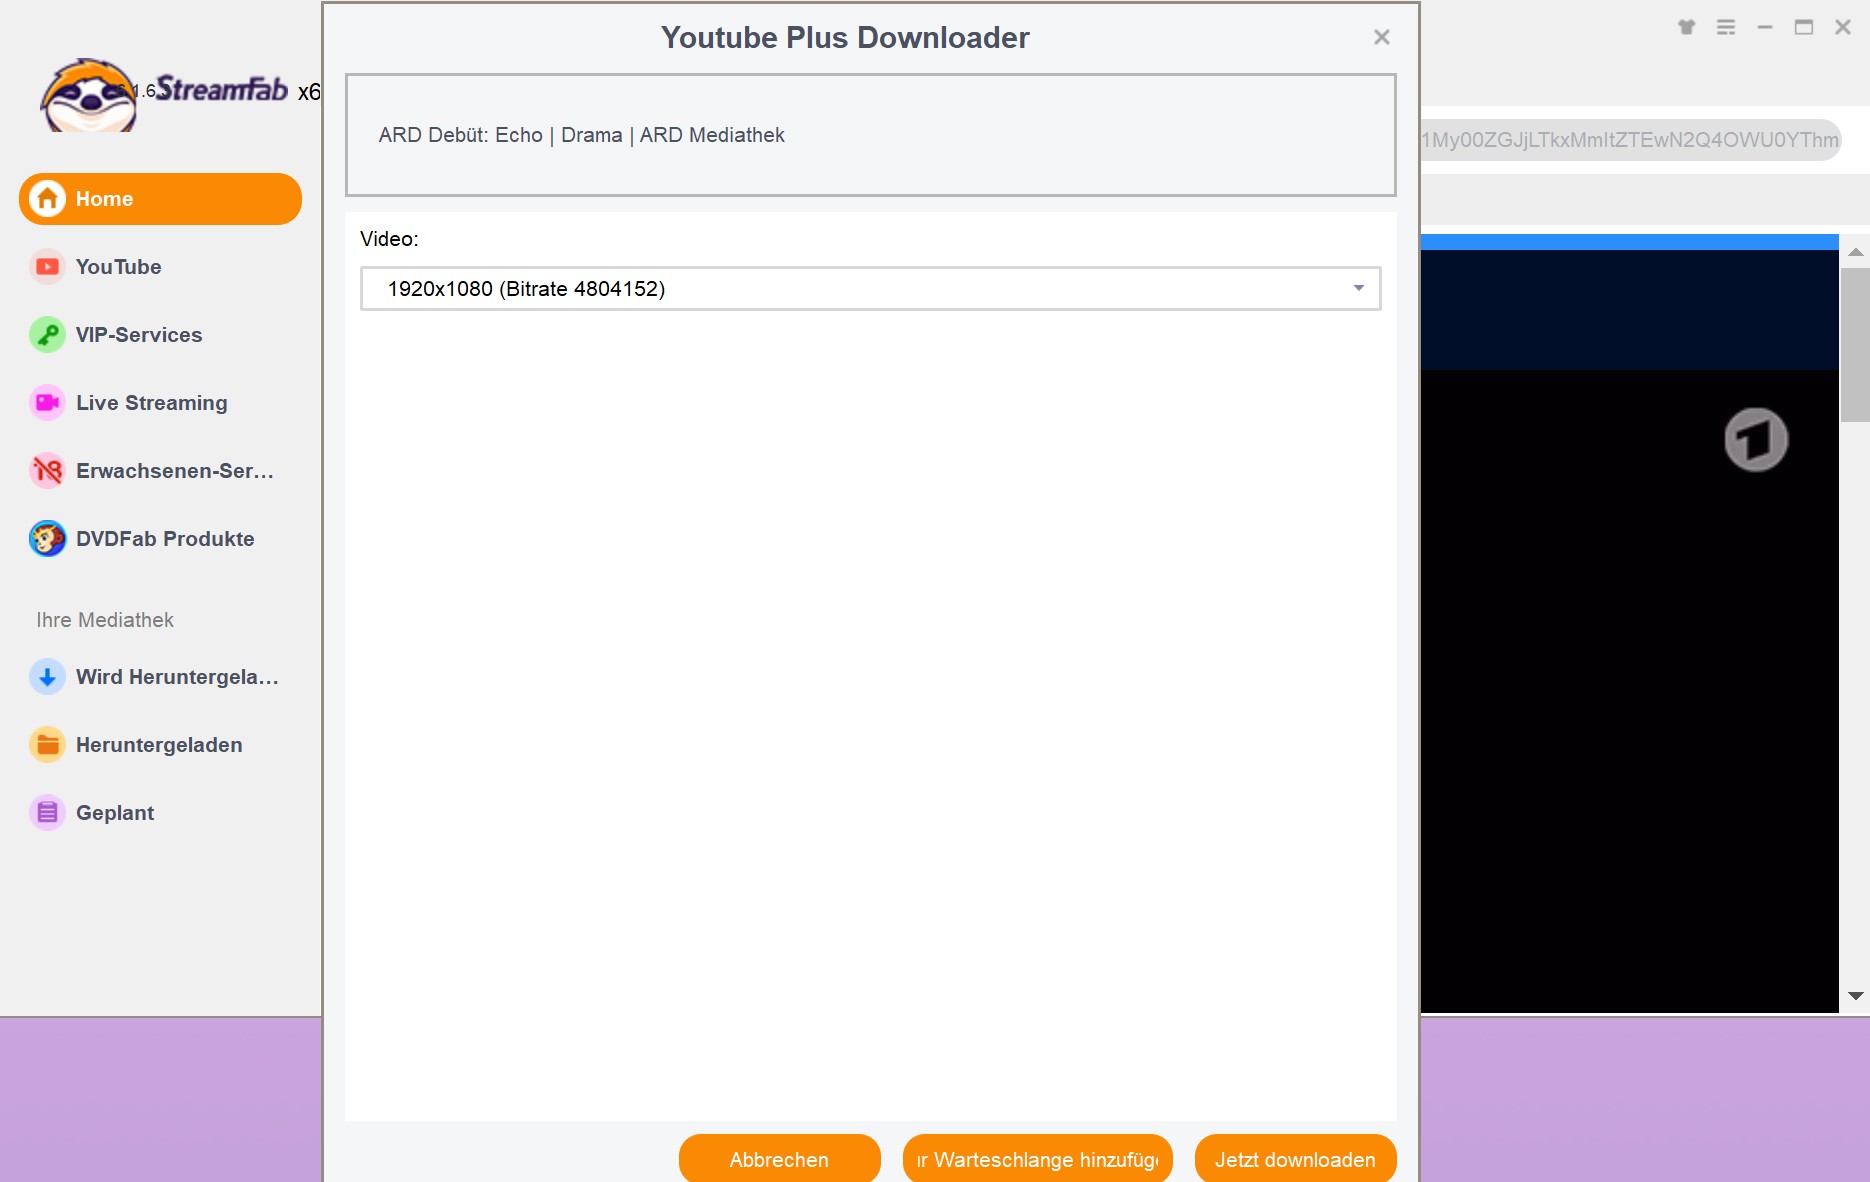Click the Live Streaming camera icon
This screenshot has width=1870, height=1182.
(x=47, y=403)
